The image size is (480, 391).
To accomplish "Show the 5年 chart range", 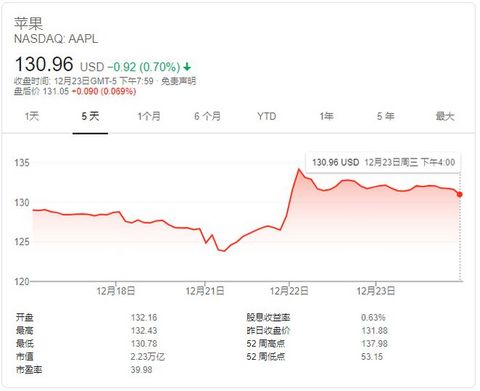I will pyautogui.click(x=386, y=116).
